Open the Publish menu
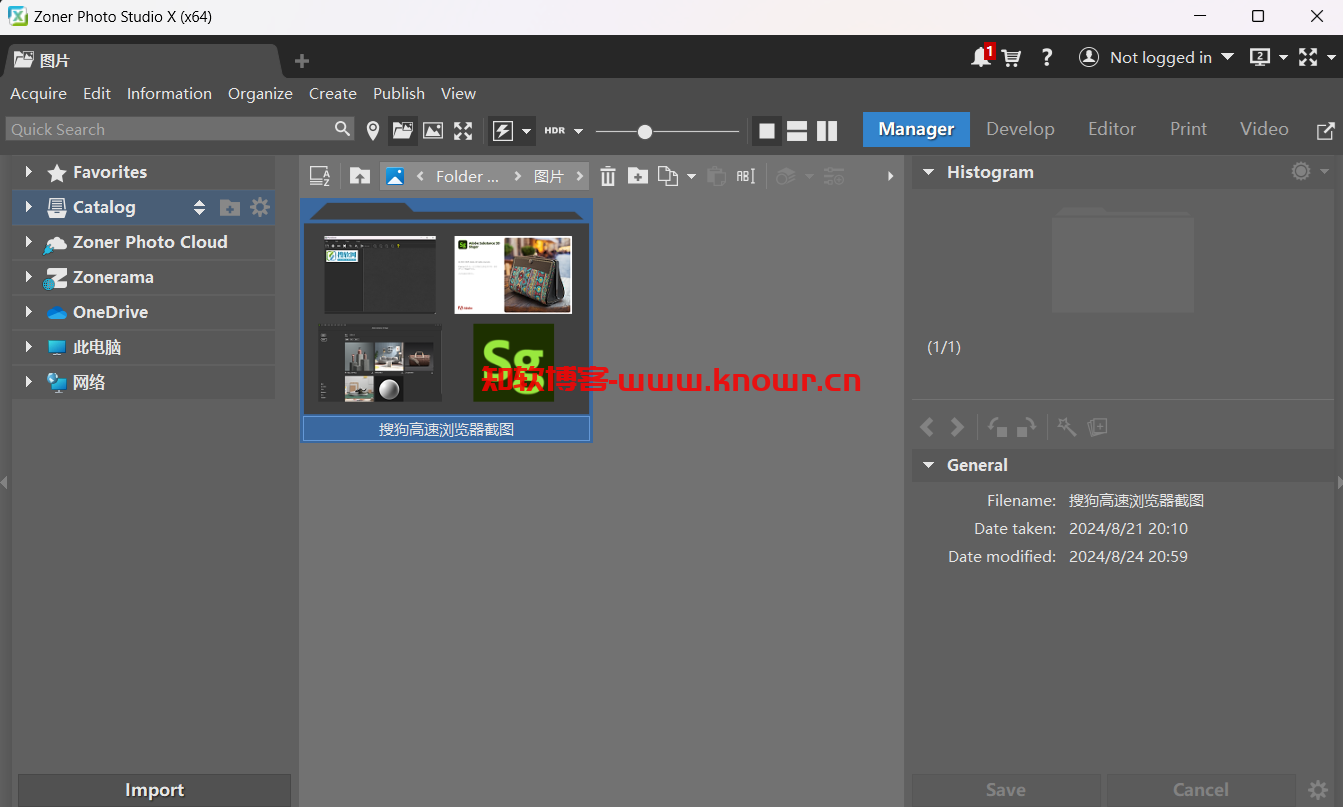The height and width of the screenshot is (807, 1343). pos(399,93)
